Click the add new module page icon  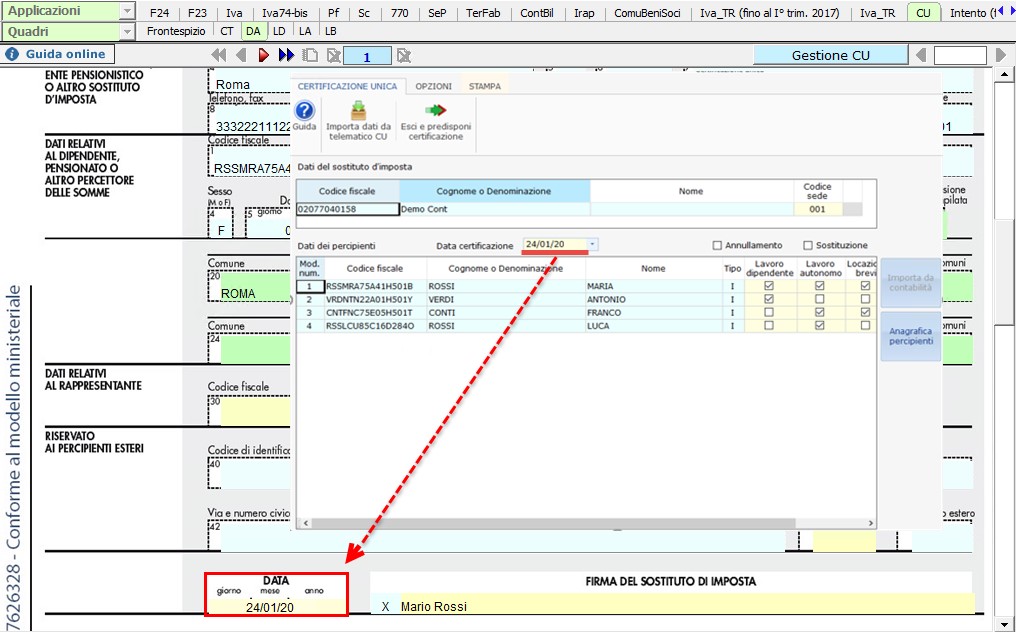click(x=310, y=56)
